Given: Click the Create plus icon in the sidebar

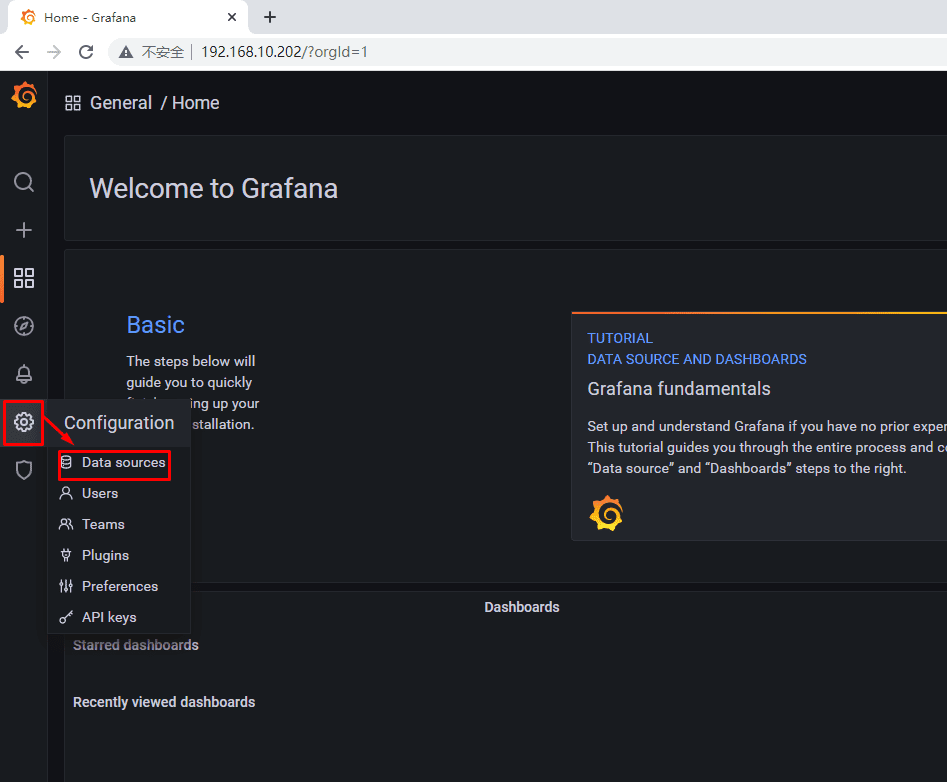Looking at the screenshot, I should click(24, 230).
